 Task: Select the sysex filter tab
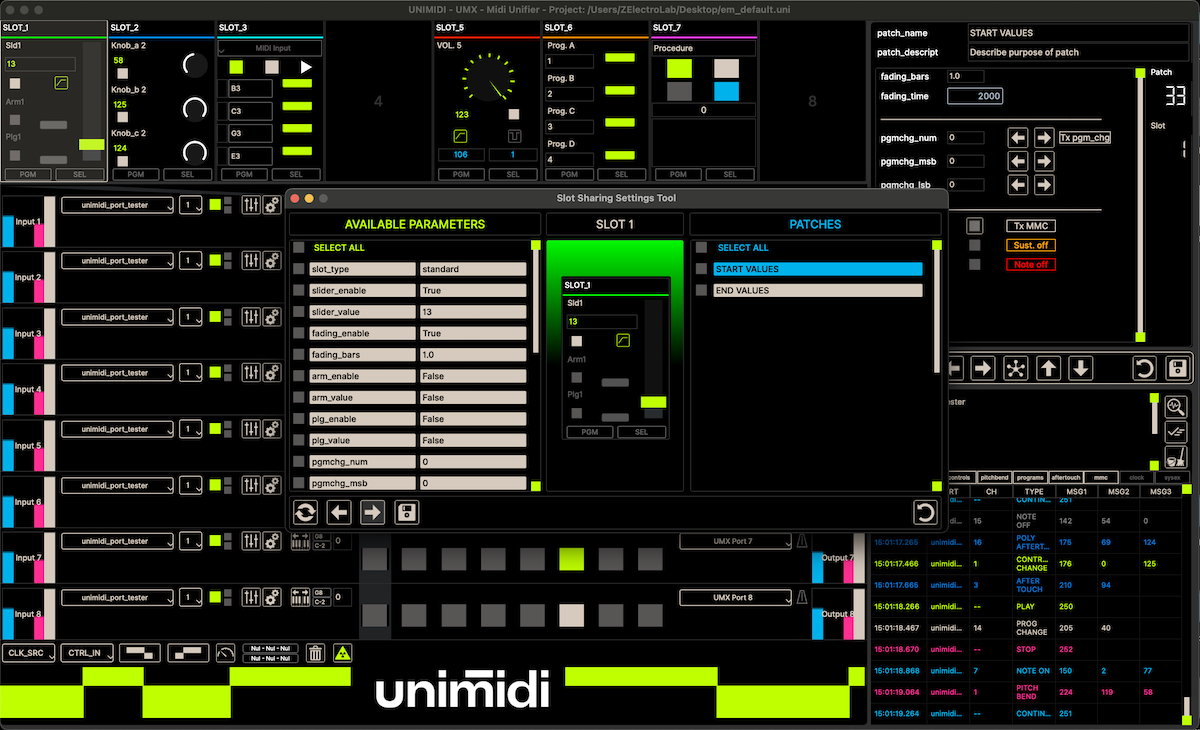tap(1171, 478)
